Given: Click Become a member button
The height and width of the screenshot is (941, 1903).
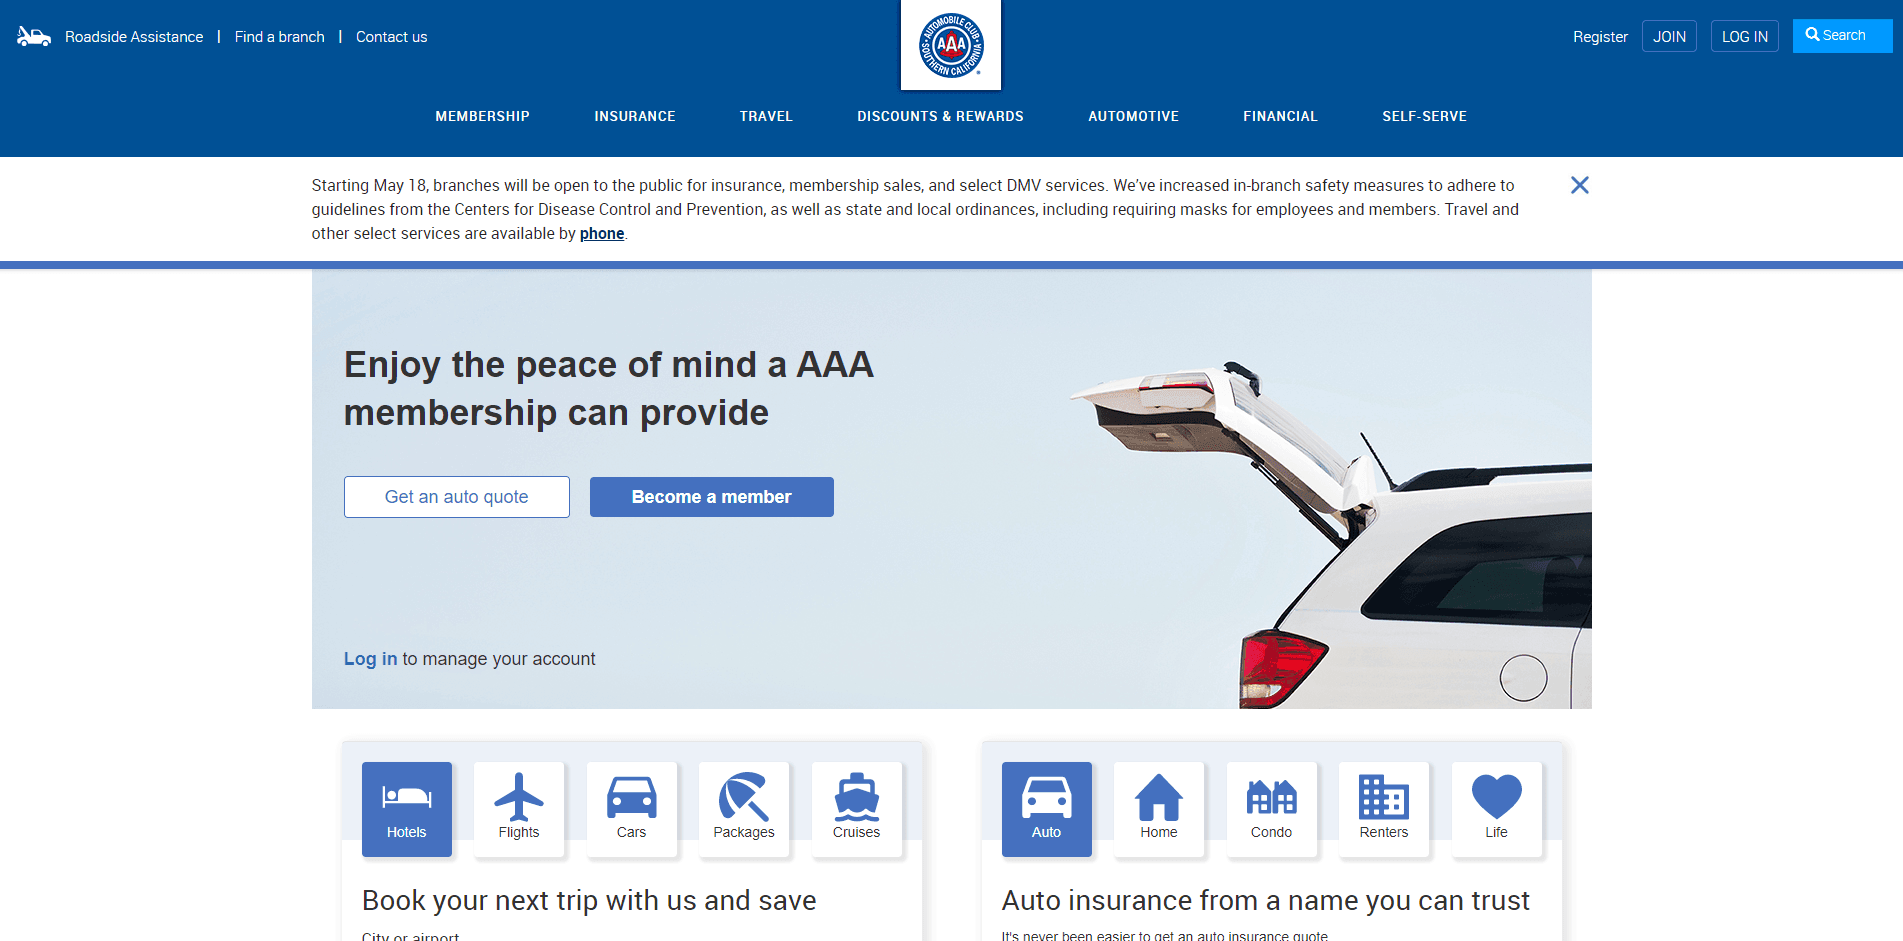Looking at the screenshot, I should [x=712, y=497].
